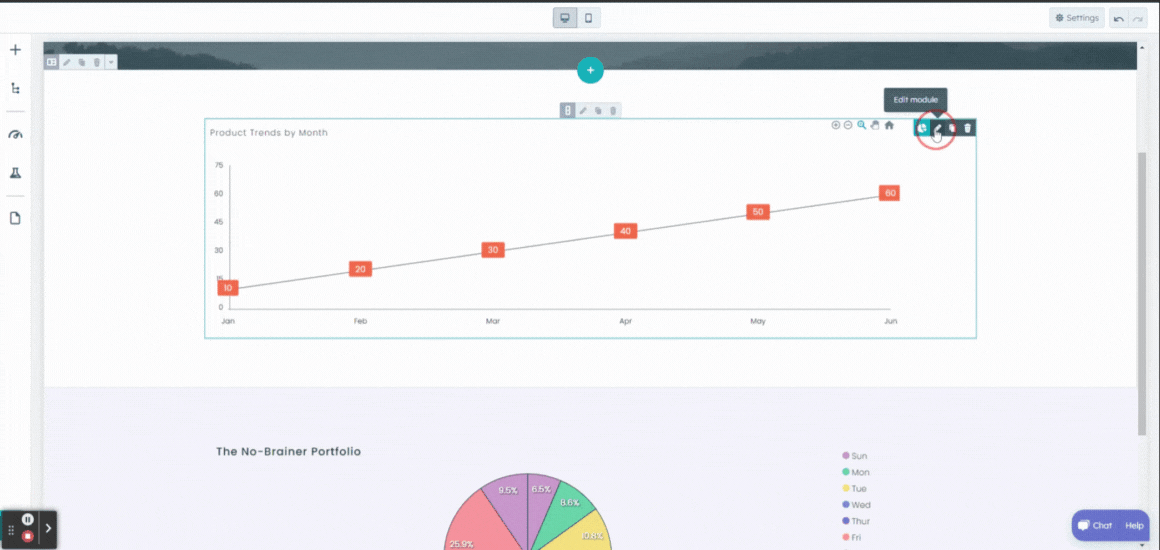Open the Help button
1160x550 pixels.
tap(1134, 526)
